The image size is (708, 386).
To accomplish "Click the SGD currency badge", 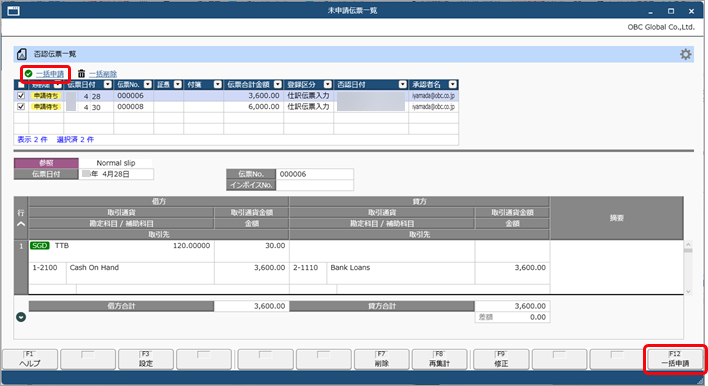I will point(40,246).
